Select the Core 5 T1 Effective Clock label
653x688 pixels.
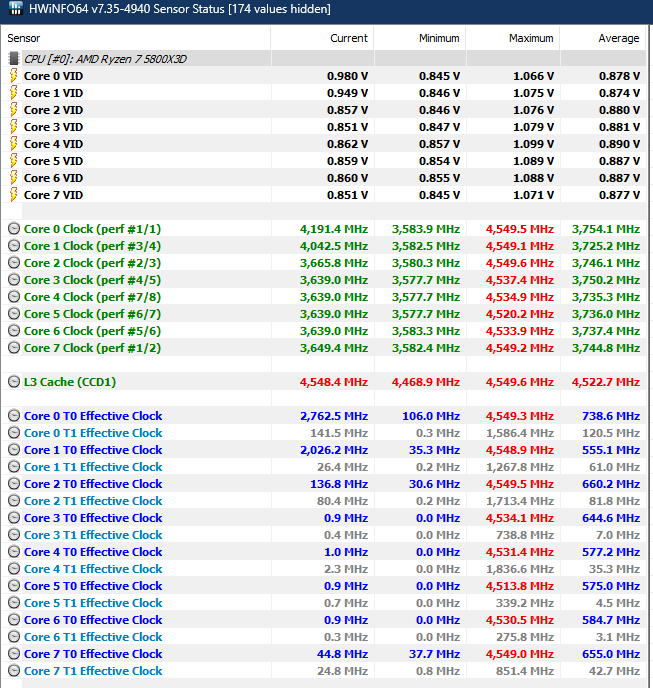pos(93,603)
